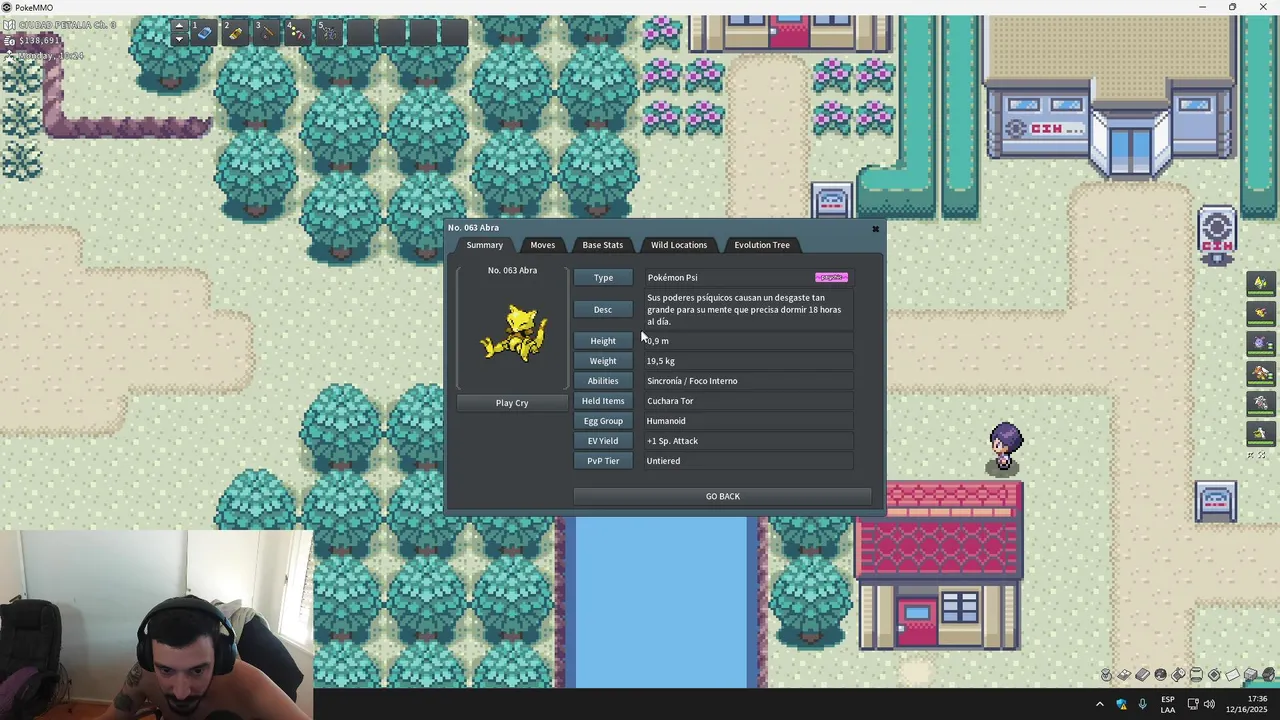Click the hotbar page up arrow

[179, 26]
